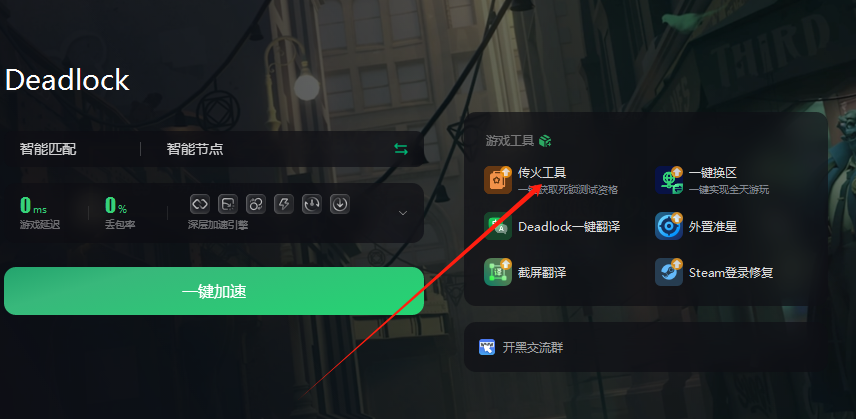Image resolution: width=856 pixels, height=419 pixels.
Task: Launch the Deadlock一键翻译 translation icon
Action: (x=497, y=226)
